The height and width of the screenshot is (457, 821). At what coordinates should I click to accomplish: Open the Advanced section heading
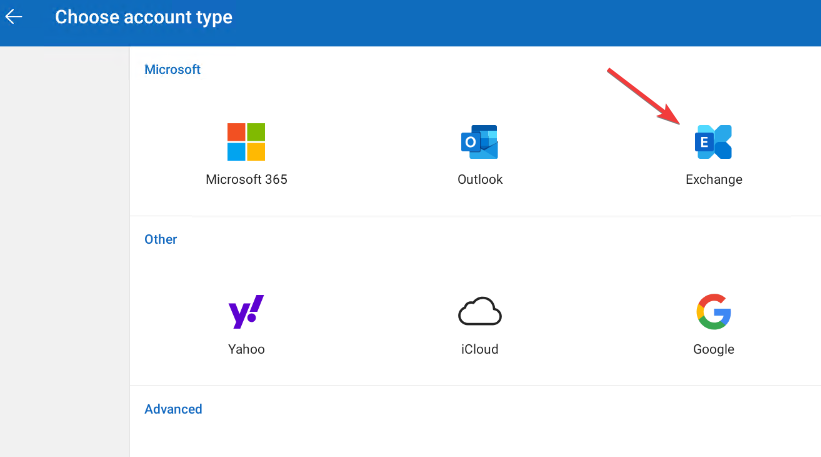173,409
